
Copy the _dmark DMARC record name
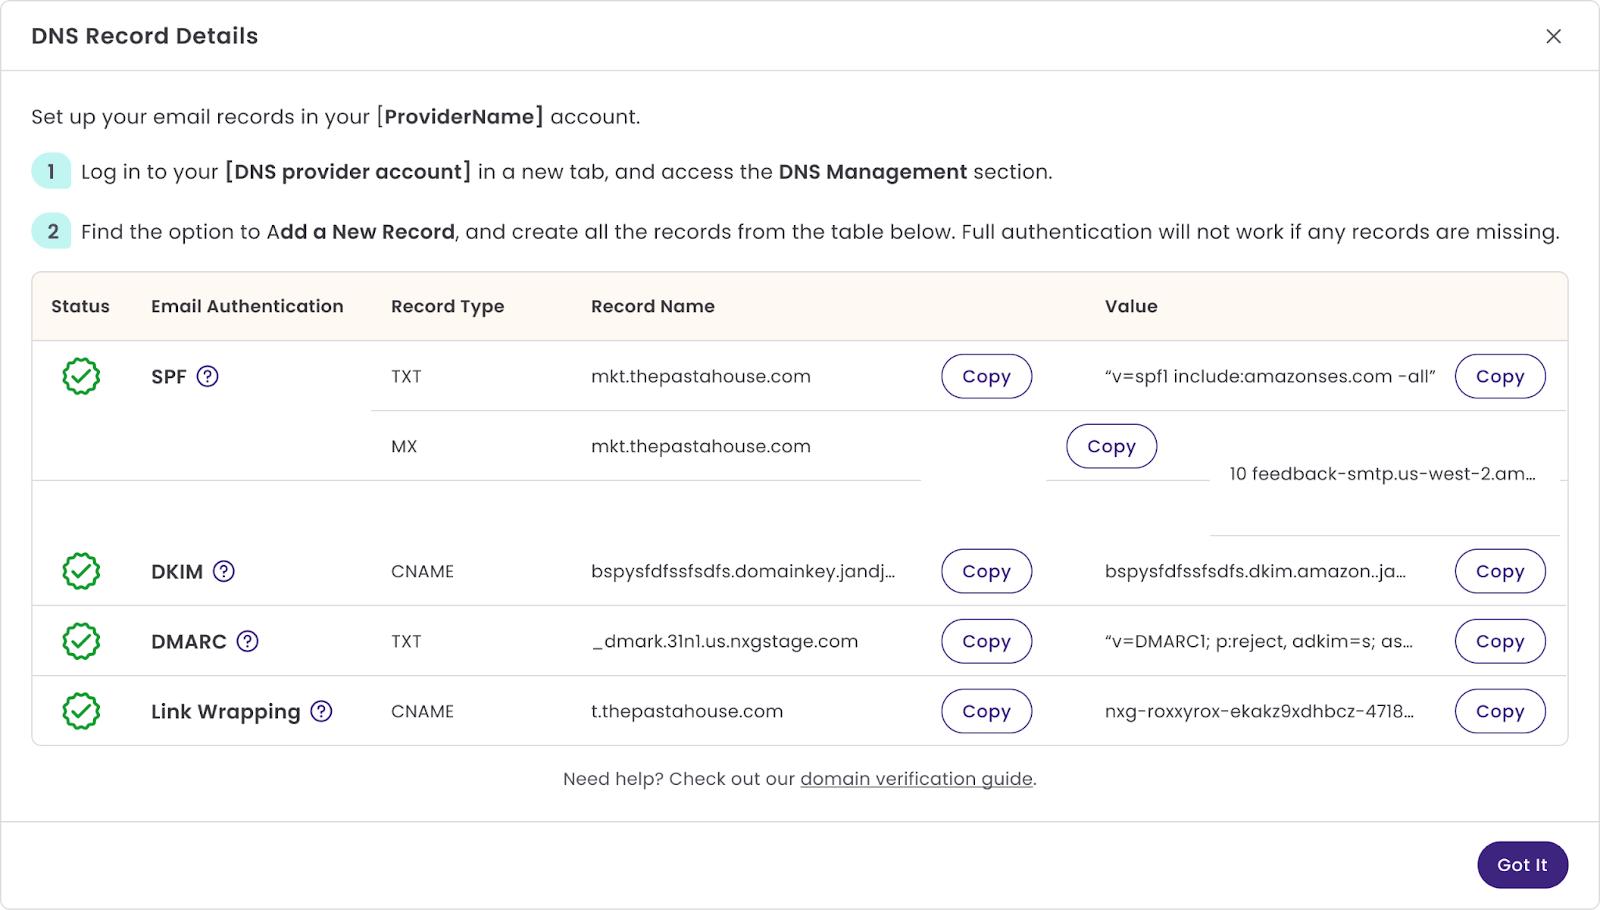tap(986, 641)
